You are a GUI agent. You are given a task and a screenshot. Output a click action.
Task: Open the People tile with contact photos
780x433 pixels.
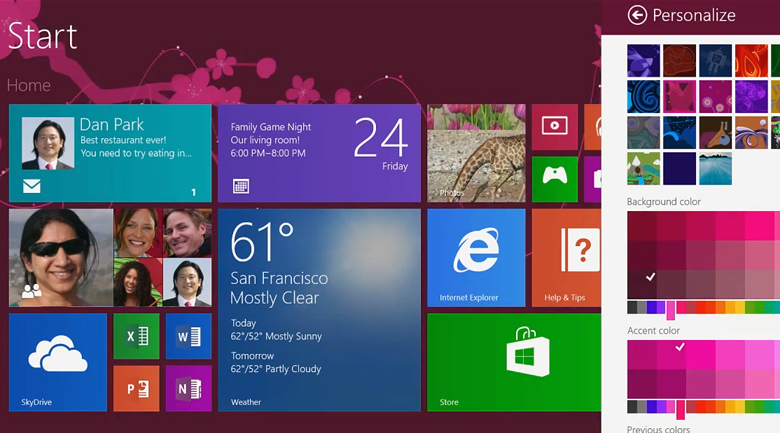(x=110, y=258)
